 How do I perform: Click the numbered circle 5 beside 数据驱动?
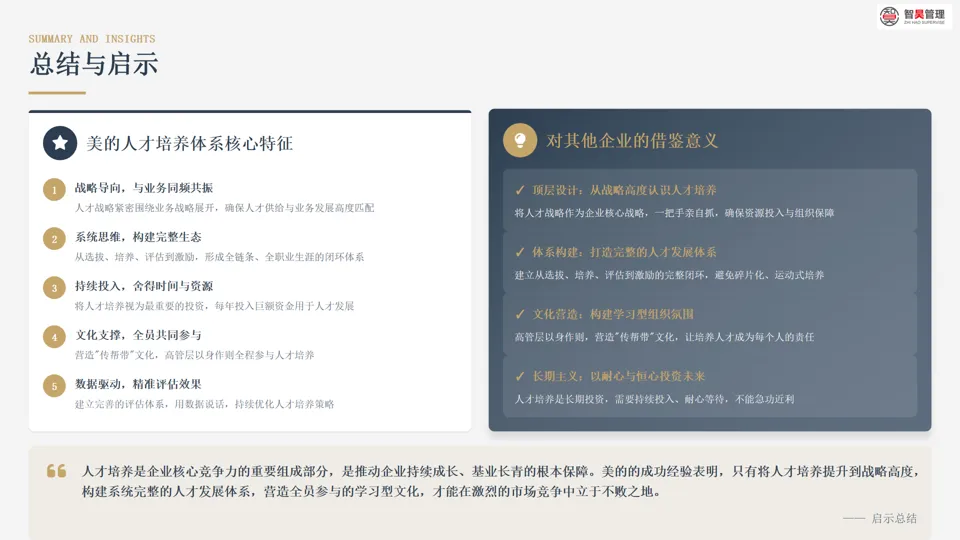[54, 386]
